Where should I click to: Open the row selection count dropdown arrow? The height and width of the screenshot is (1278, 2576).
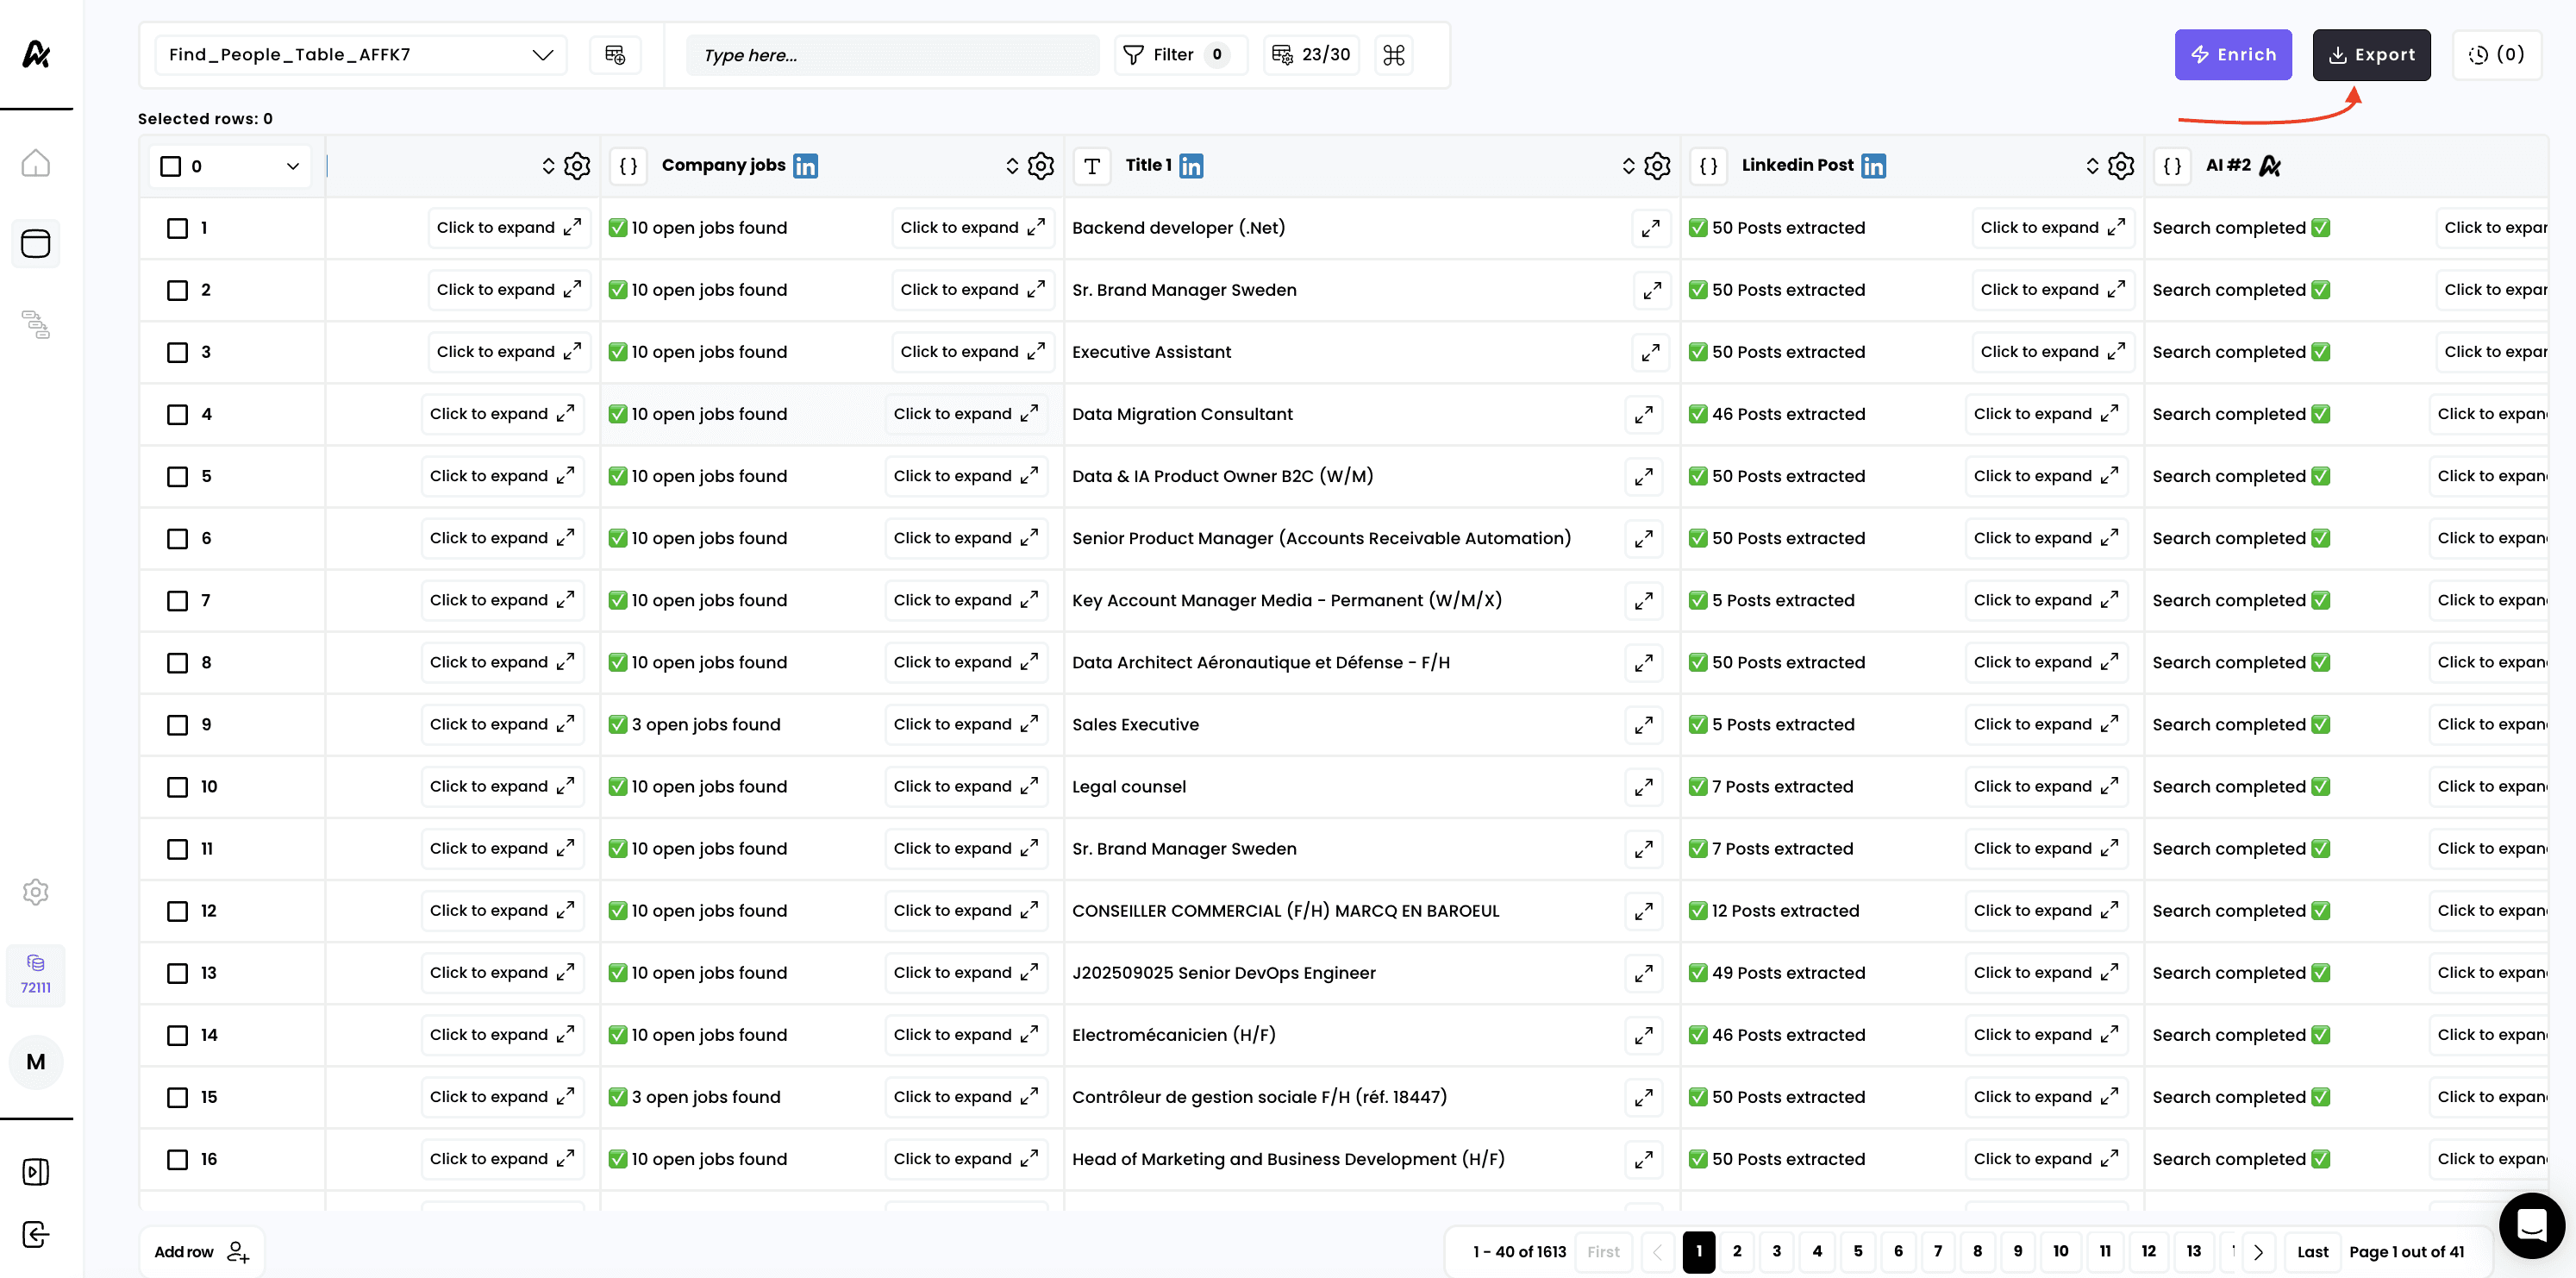click(293, 166)
